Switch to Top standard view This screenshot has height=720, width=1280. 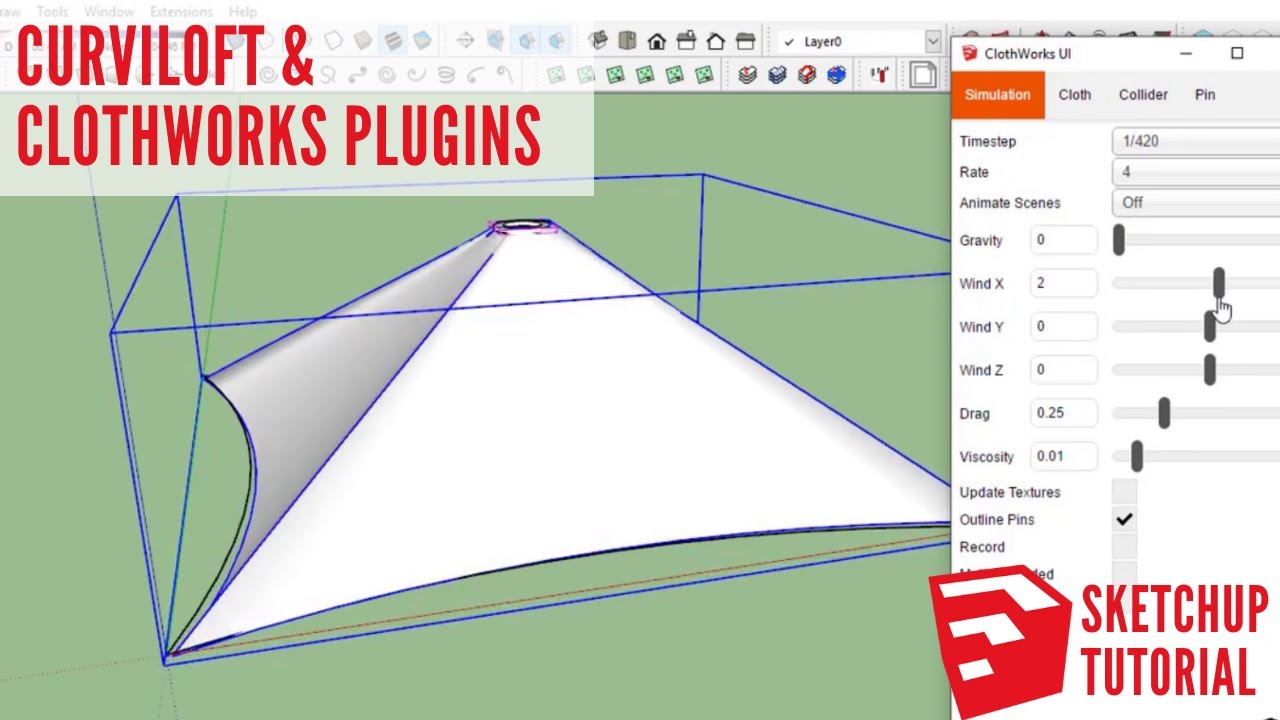click(x=627, y=41)
